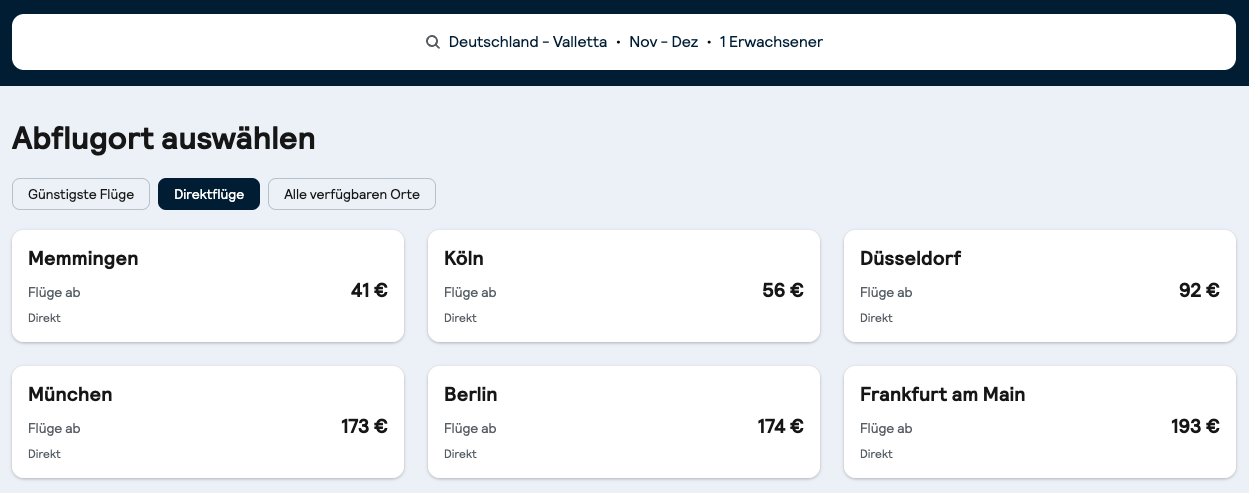Select the Direktflüge filter
The height and width of the screenshot is (493, 1249).
209,194
